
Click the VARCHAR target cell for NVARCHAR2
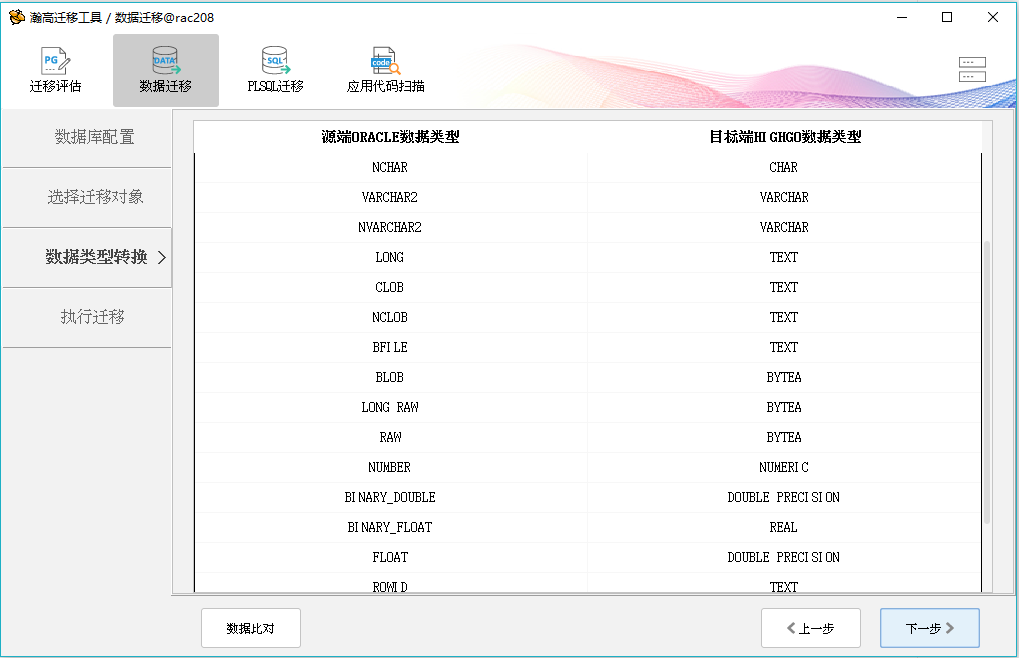click(x=784, y=227)
